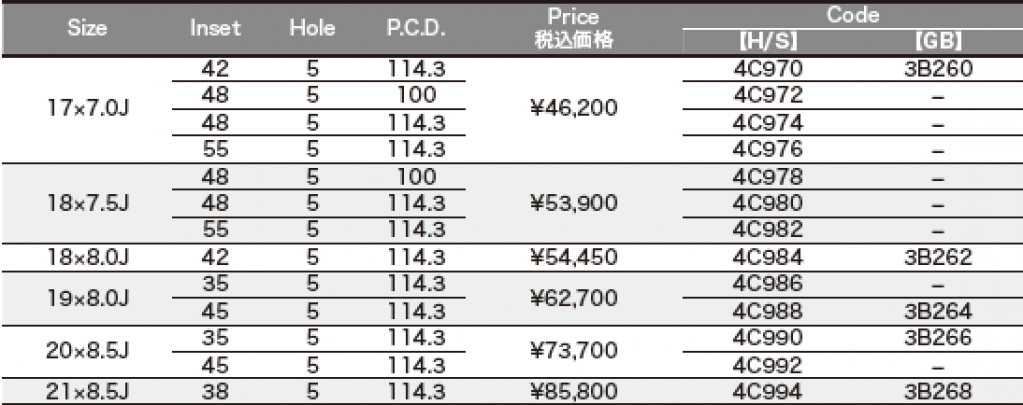Click the 【GB】 sub-header
This screenshot has width=1023, height=405.
938,42
